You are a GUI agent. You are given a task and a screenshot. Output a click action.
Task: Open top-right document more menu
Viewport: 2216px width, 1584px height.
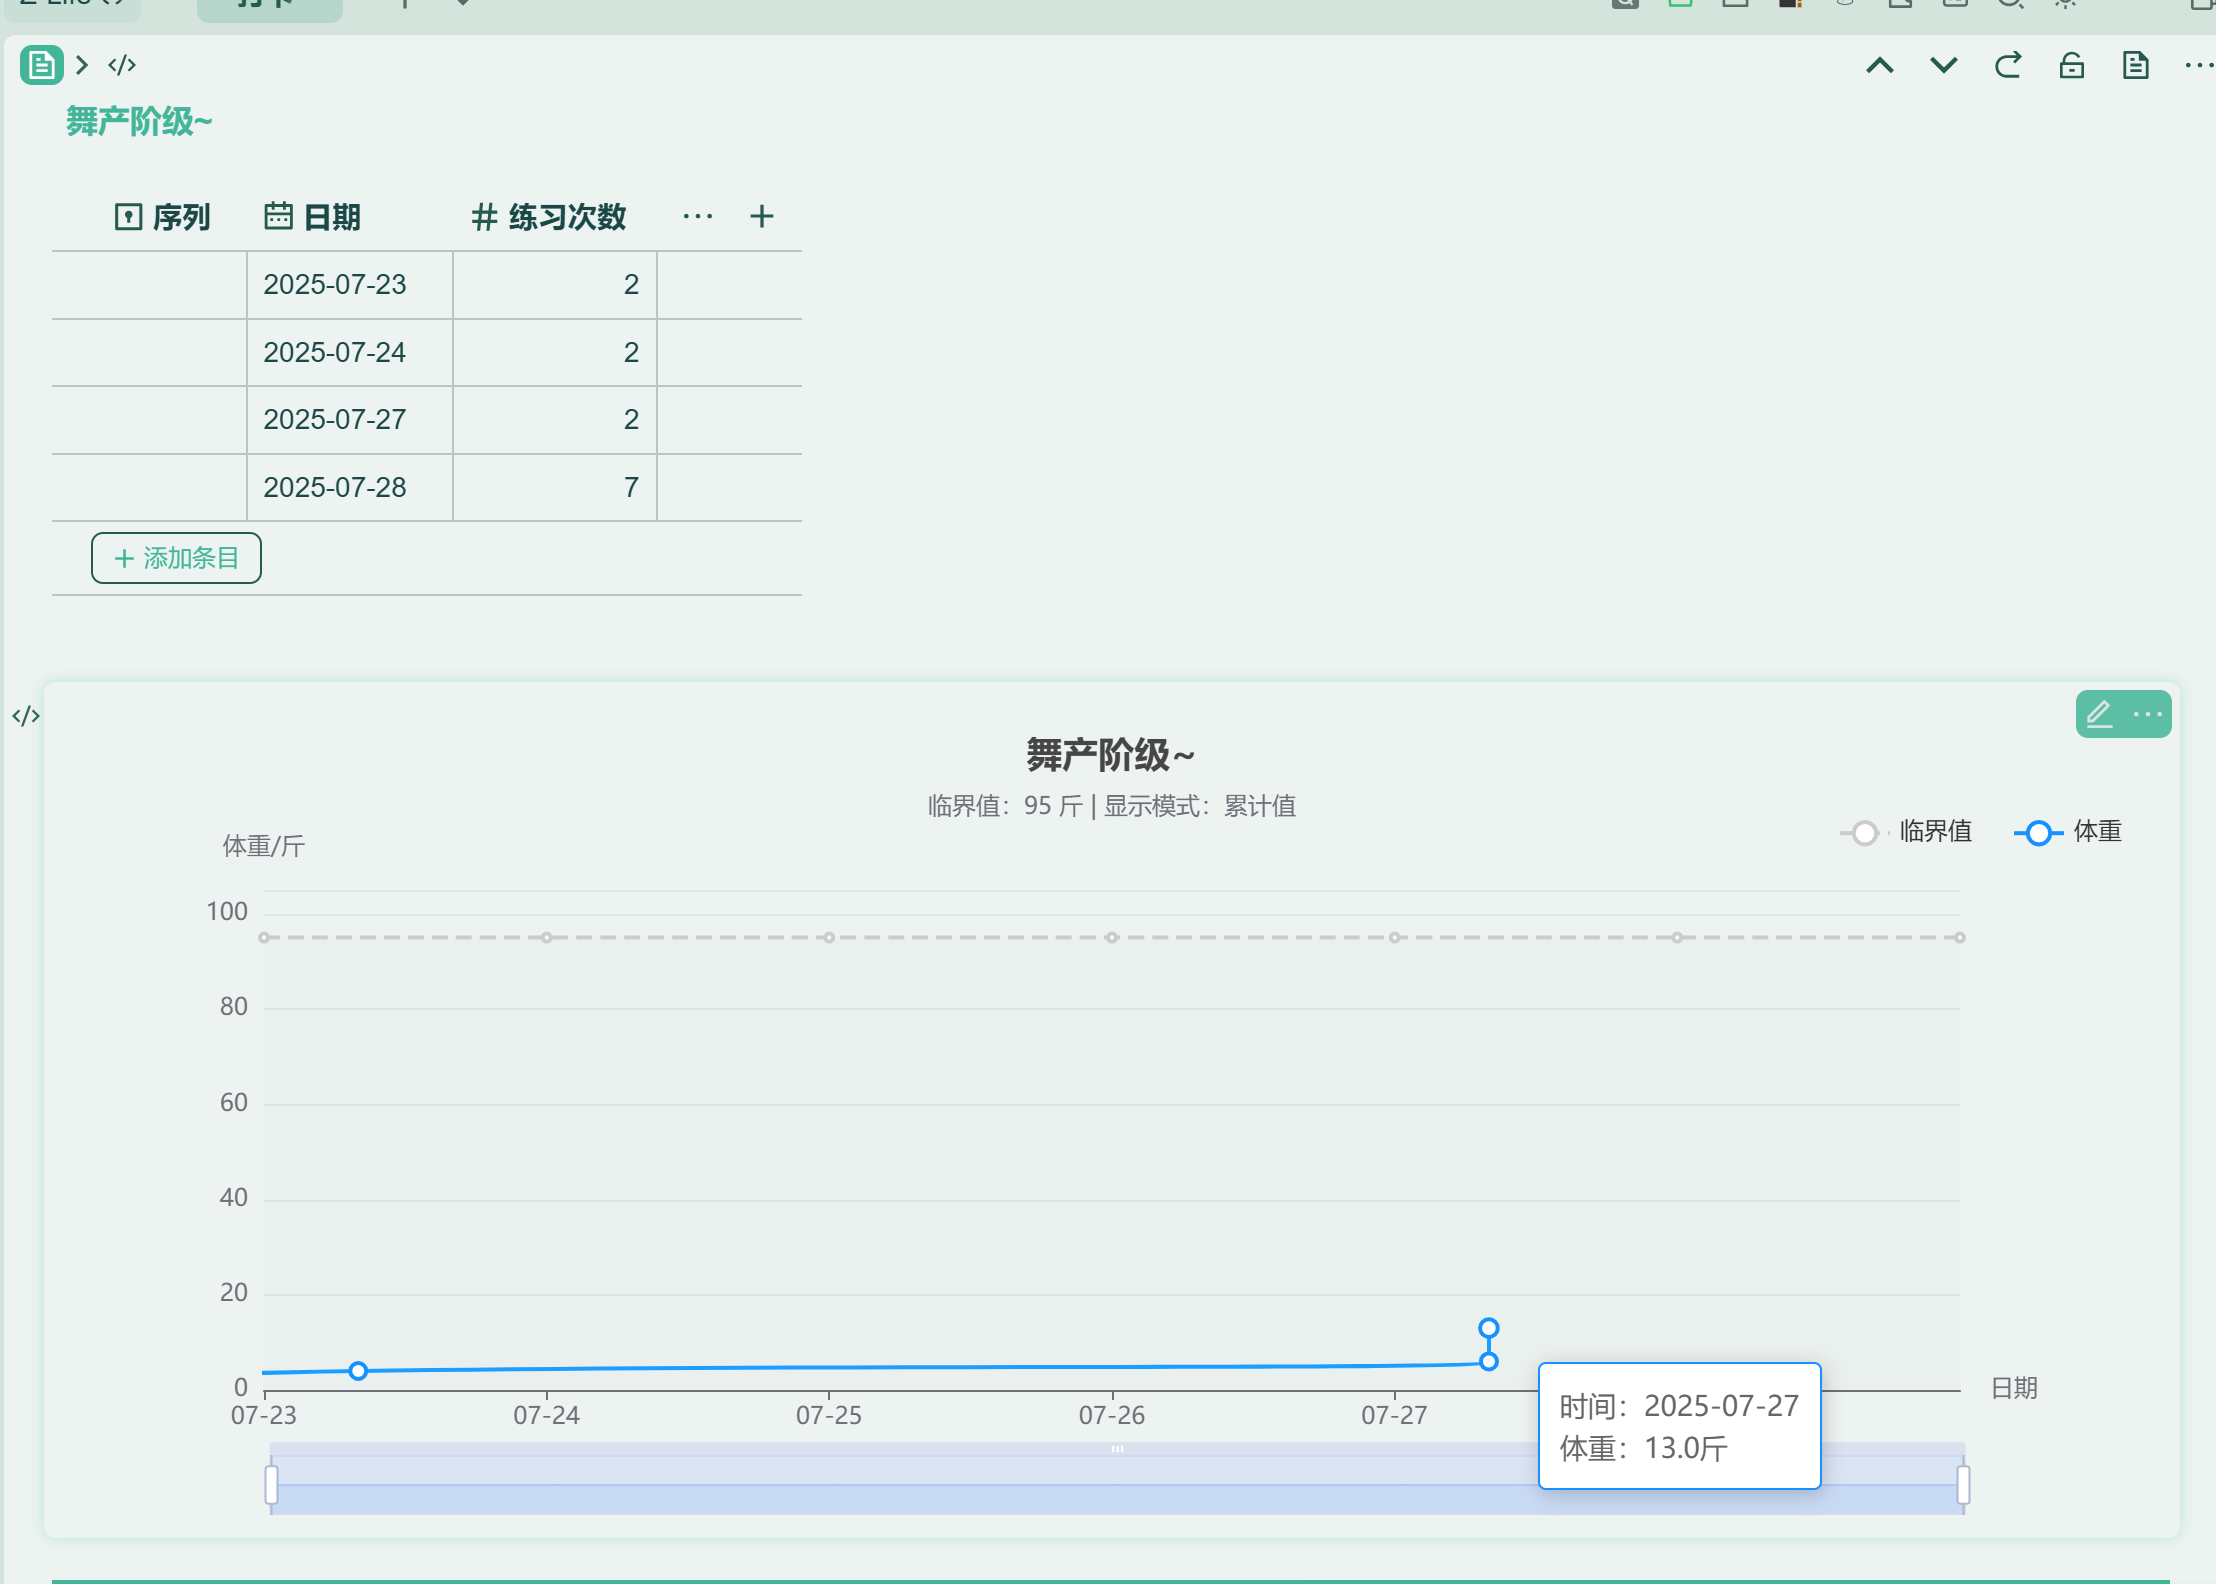2198,66
